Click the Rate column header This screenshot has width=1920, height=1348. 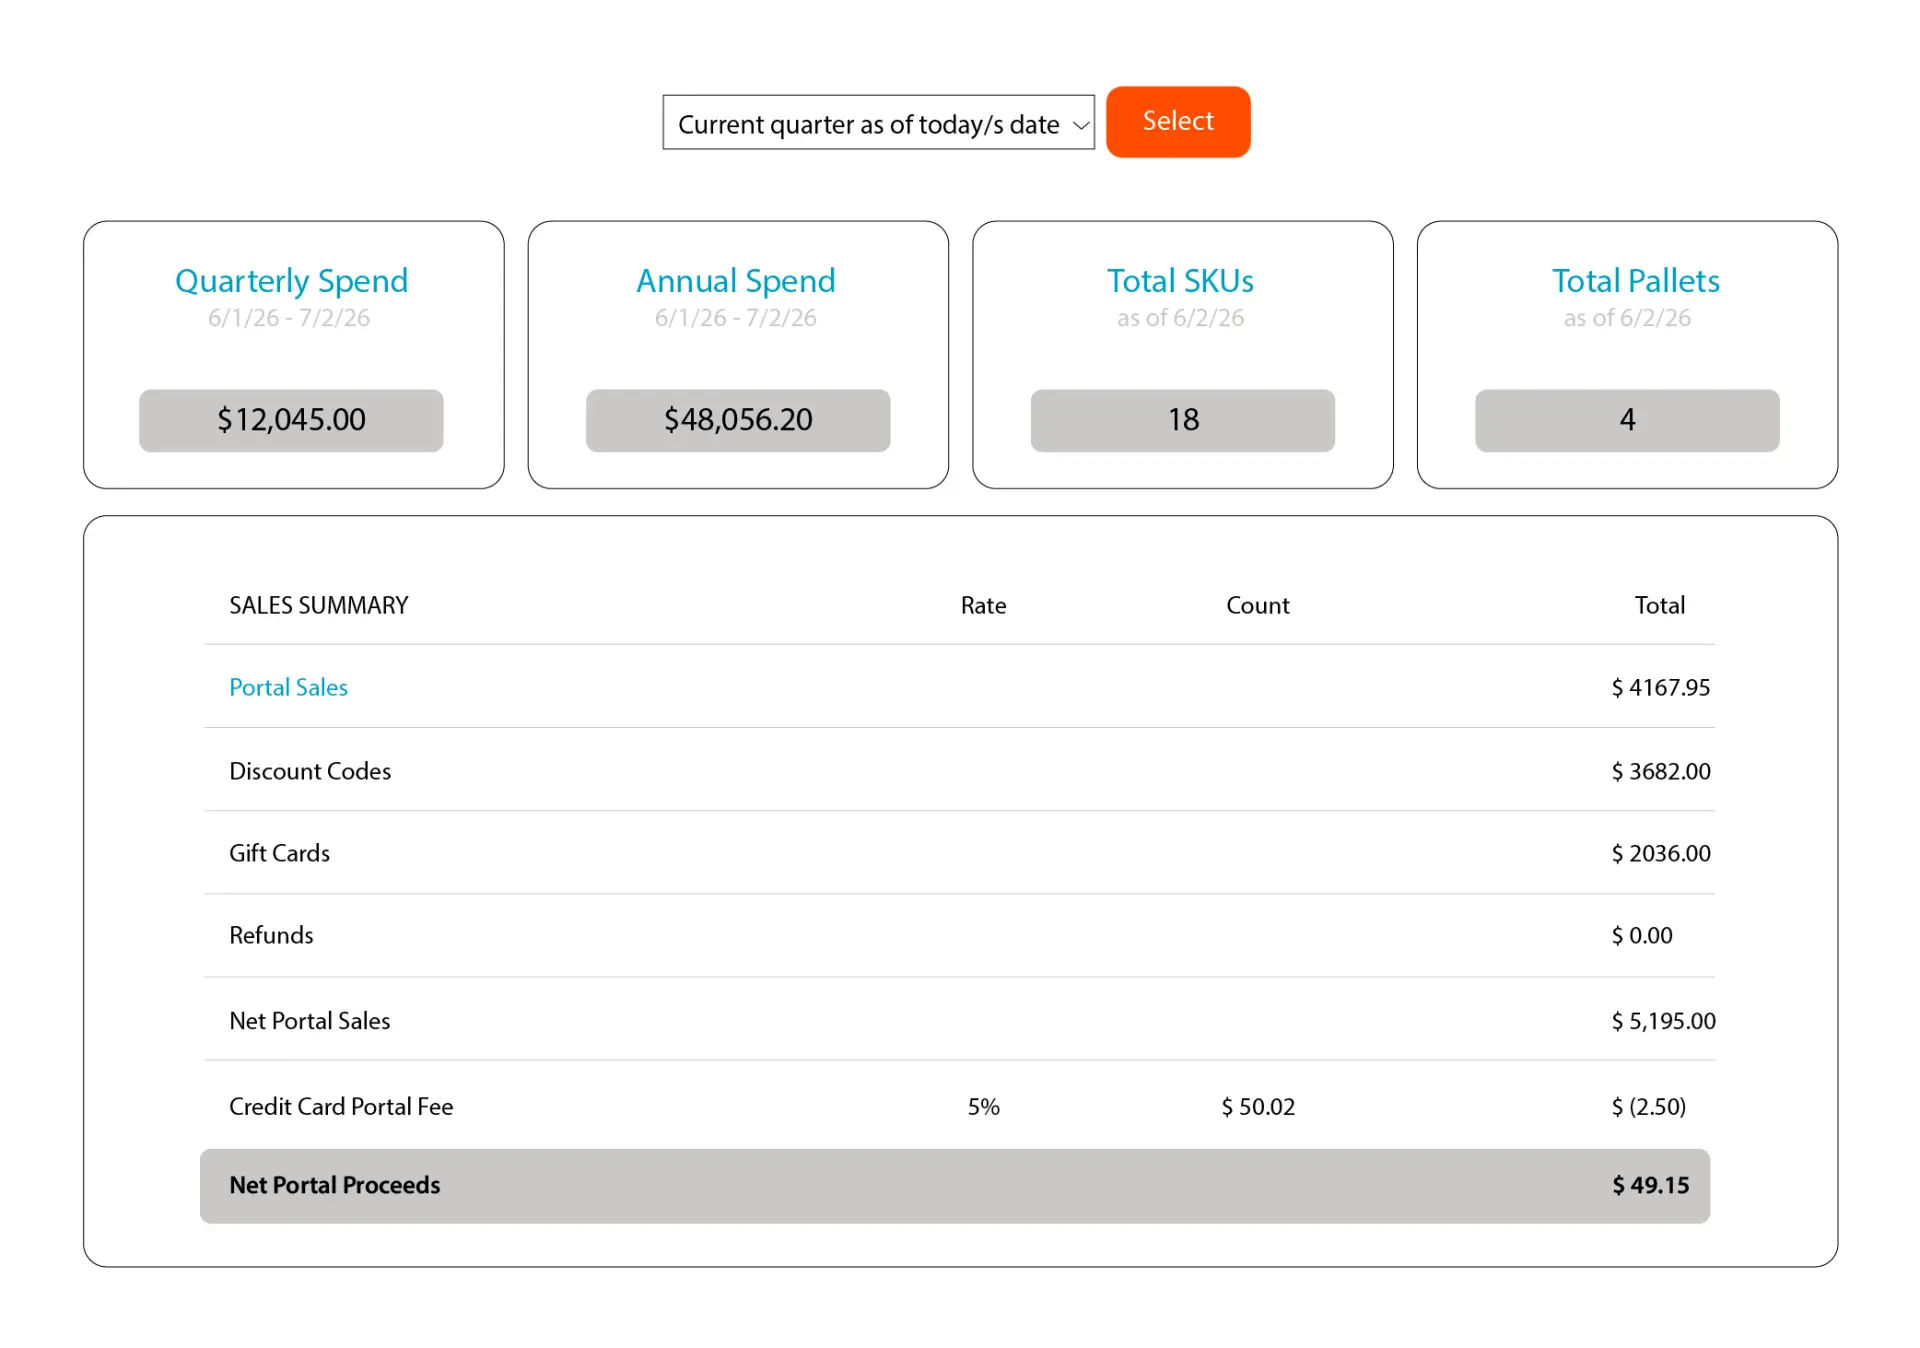click(983, 605)
